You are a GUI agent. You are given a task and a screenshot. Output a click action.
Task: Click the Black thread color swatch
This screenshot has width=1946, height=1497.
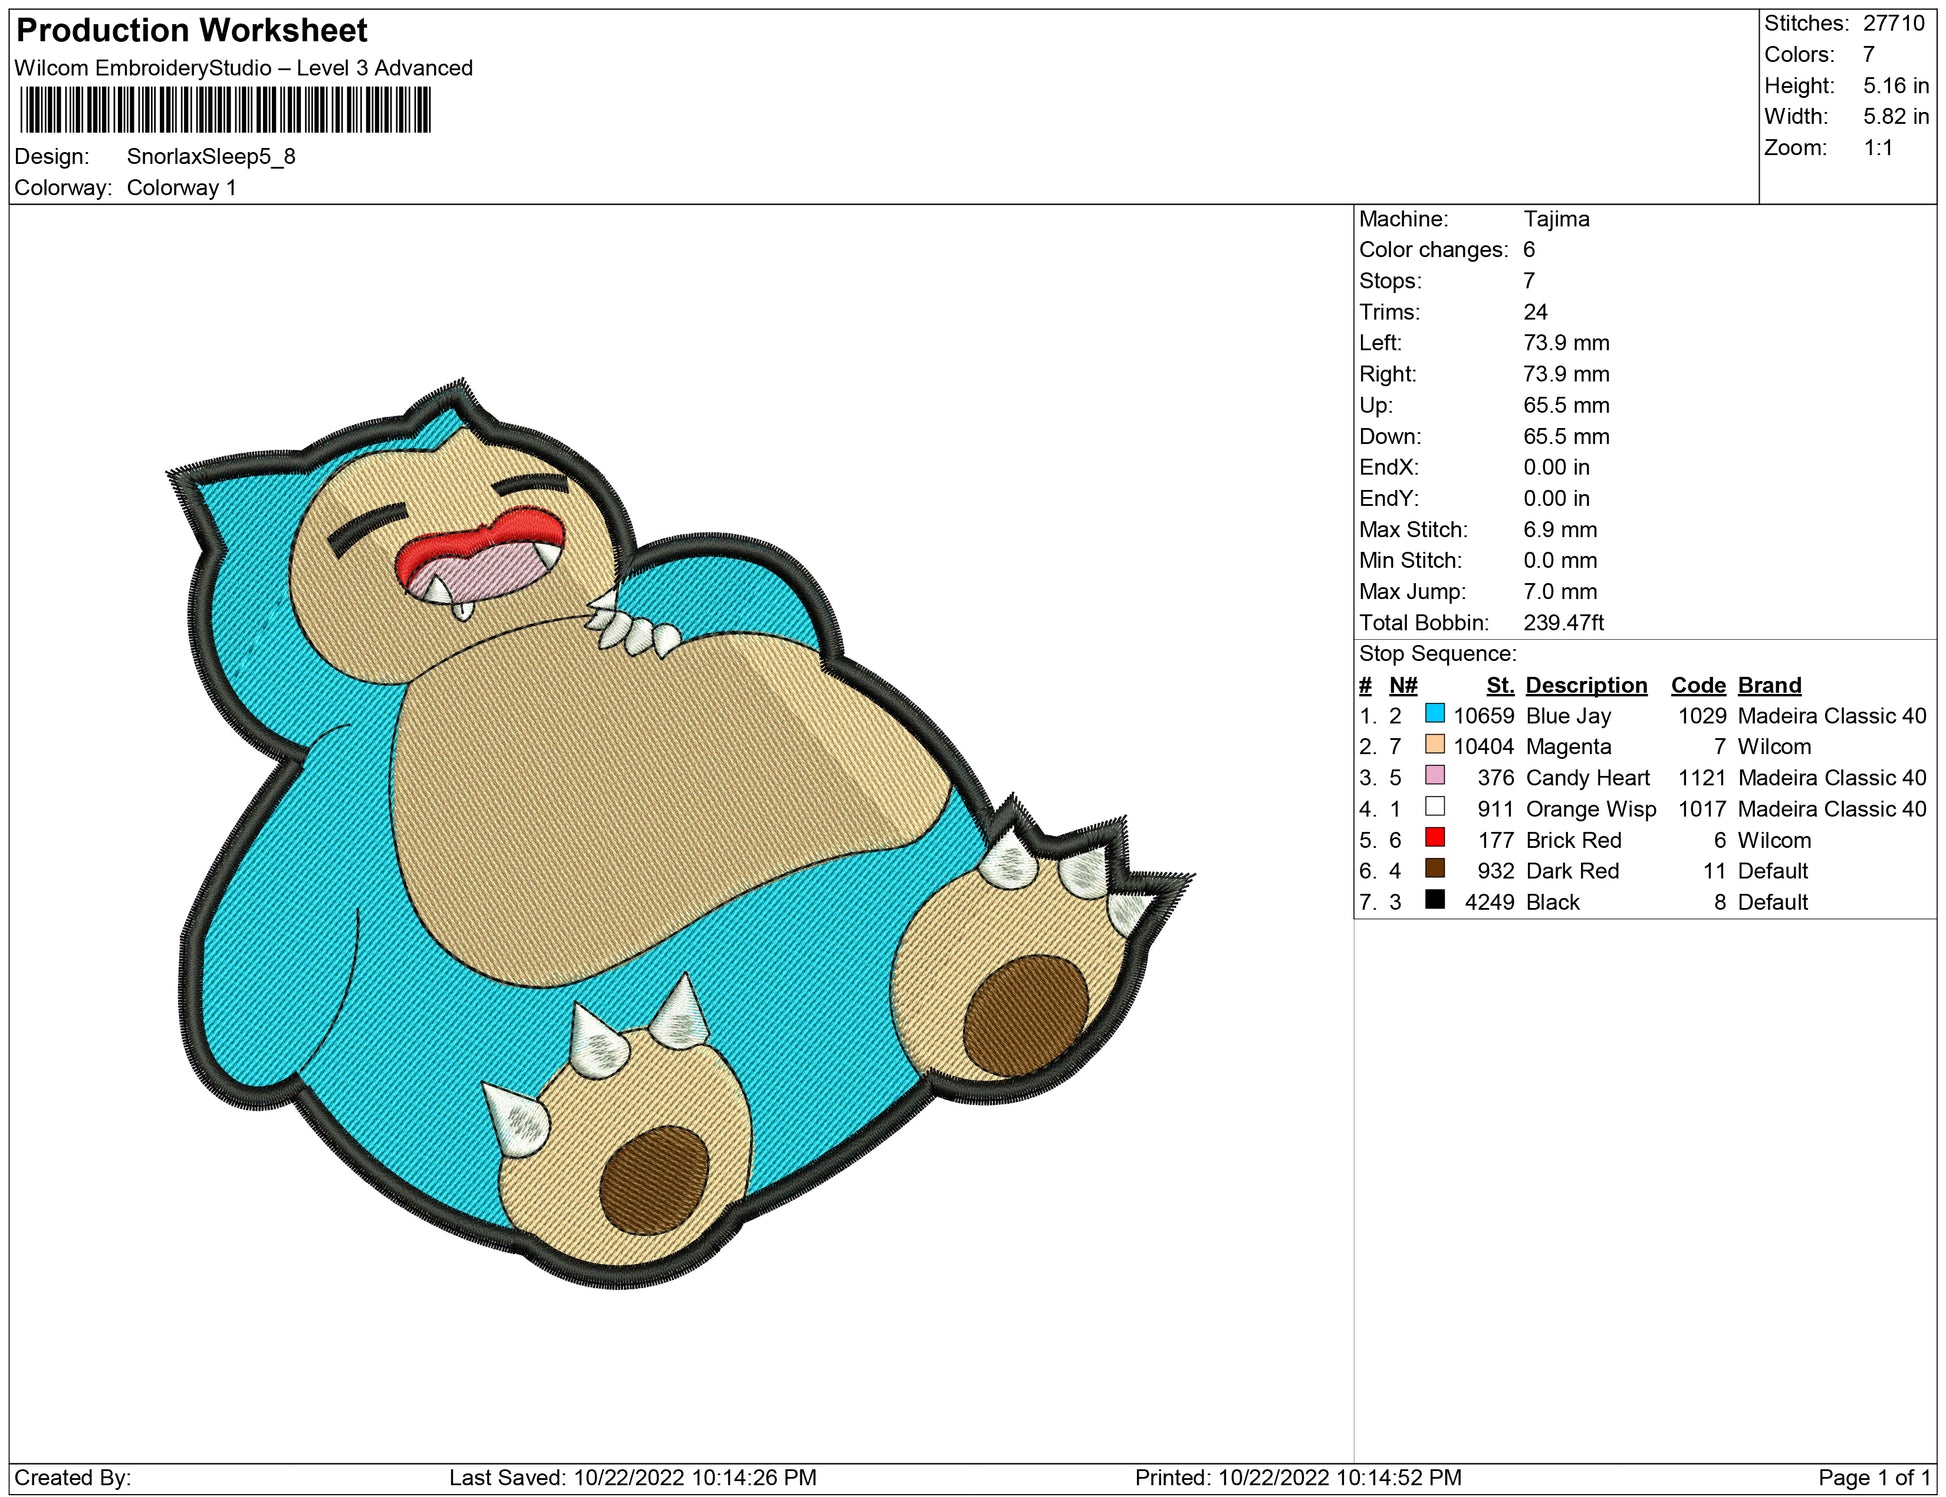point(1434,899)
